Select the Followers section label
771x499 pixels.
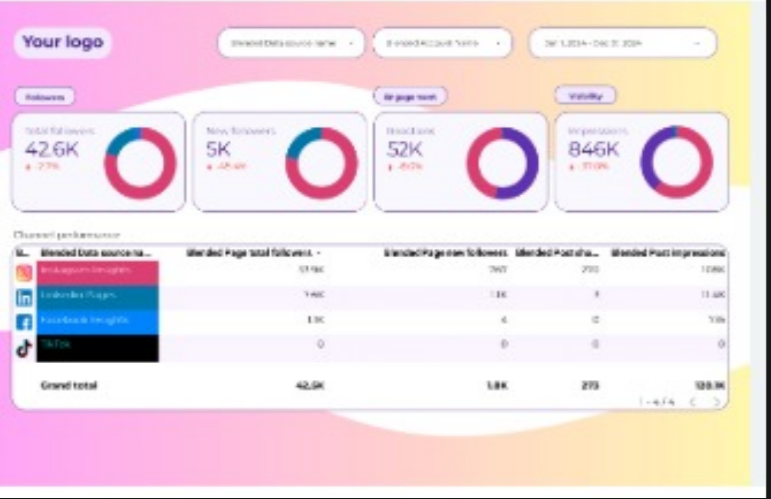[x=45, y=97]
